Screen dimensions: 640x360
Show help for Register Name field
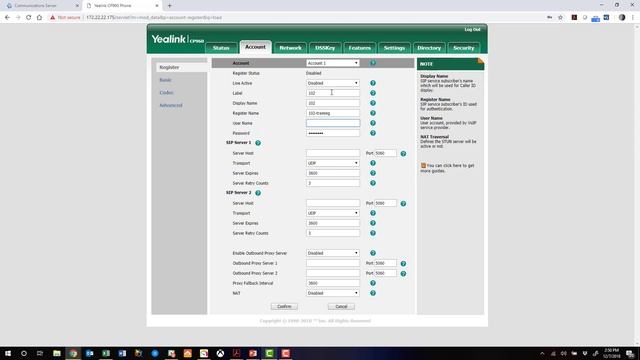tap(373, 113)
